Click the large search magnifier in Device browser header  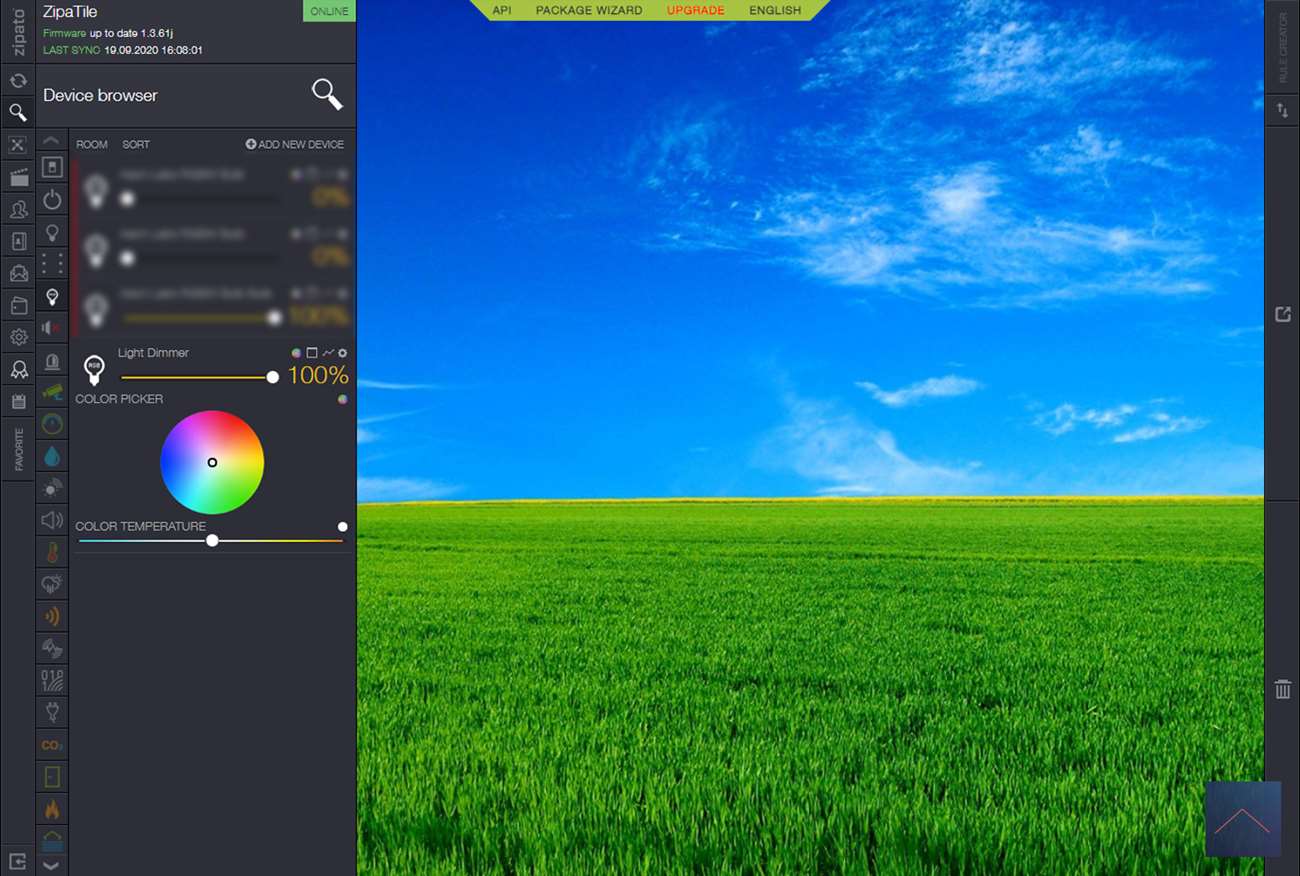(x=327, y=94)
